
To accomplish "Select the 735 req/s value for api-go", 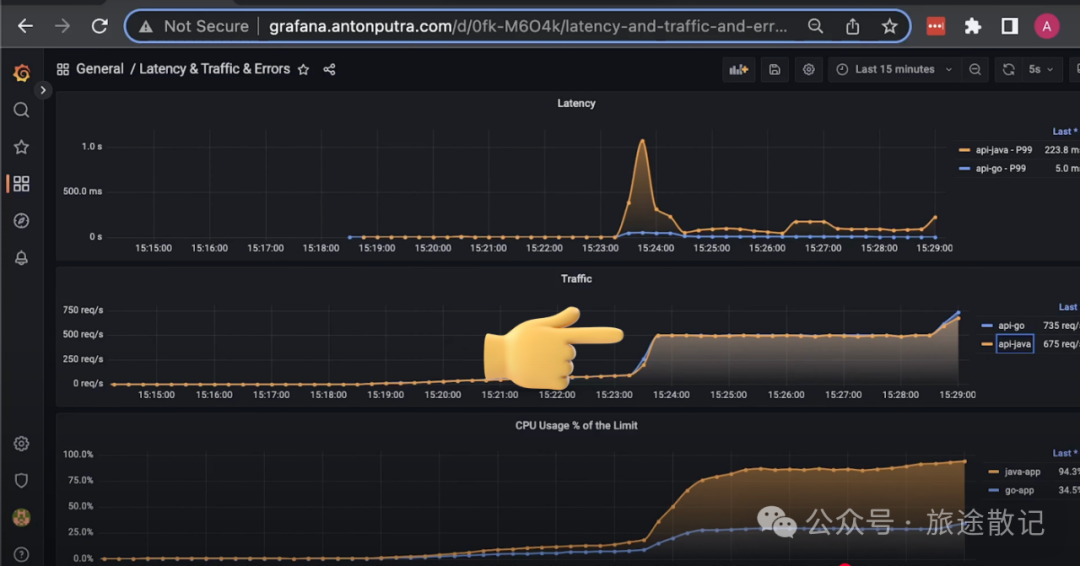I will [1061, 325].
